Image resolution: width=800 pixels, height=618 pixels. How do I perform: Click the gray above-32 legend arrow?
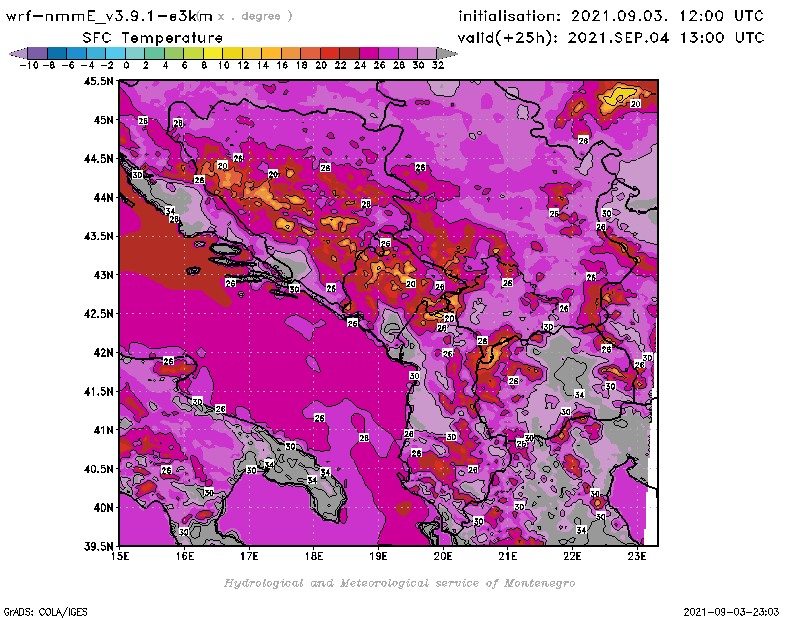pyautogui.click(x=447, y=53)
